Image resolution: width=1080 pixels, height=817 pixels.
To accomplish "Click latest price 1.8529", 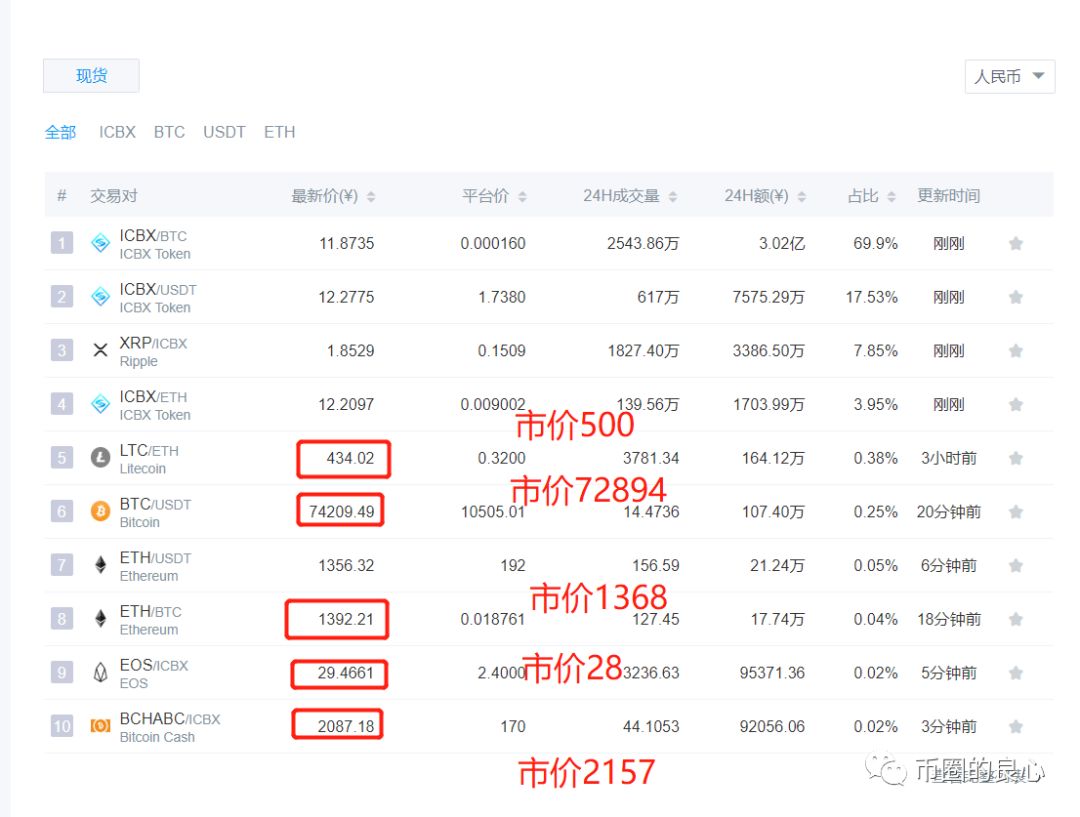I will [x=350, y=351].
